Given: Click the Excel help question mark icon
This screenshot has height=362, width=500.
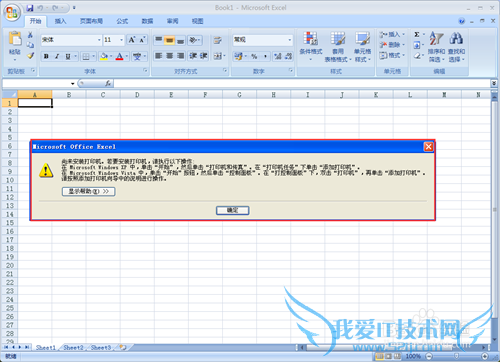Looking at the screenshot, I should point(462,21).
